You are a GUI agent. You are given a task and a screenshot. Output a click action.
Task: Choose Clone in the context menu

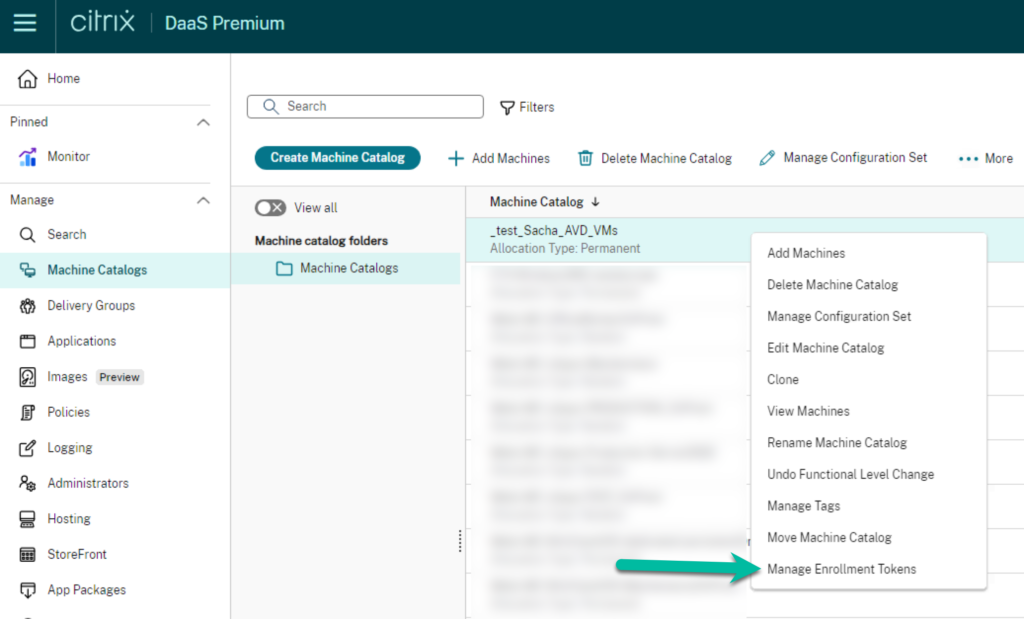tap(782, 379)
